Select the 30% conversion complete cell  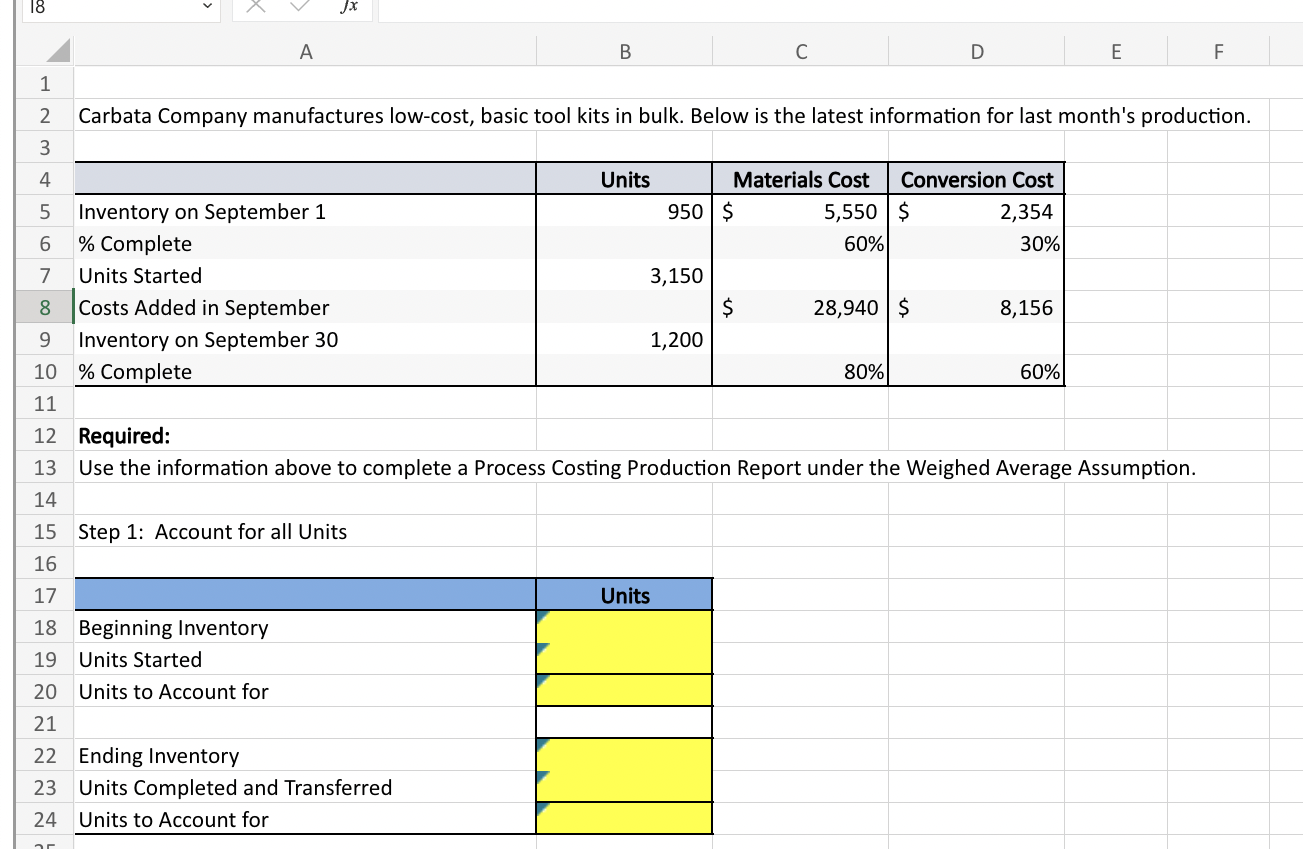click(x=976, y=243)
